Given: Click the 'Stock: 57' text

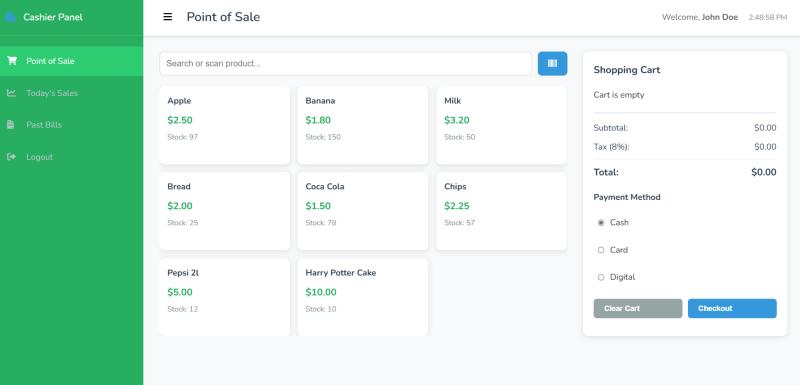Looking at the screenshot, I should pos(460,223).
